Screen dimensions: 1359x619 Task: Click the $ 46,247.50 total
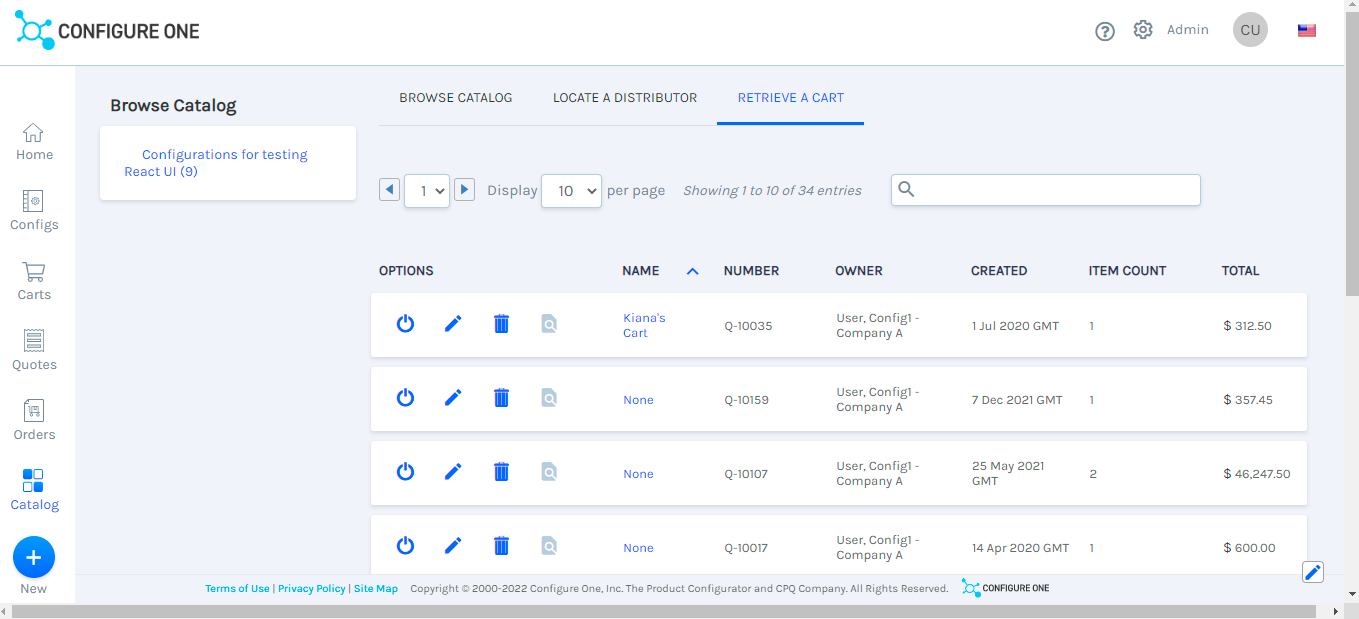coord(1257,474)
